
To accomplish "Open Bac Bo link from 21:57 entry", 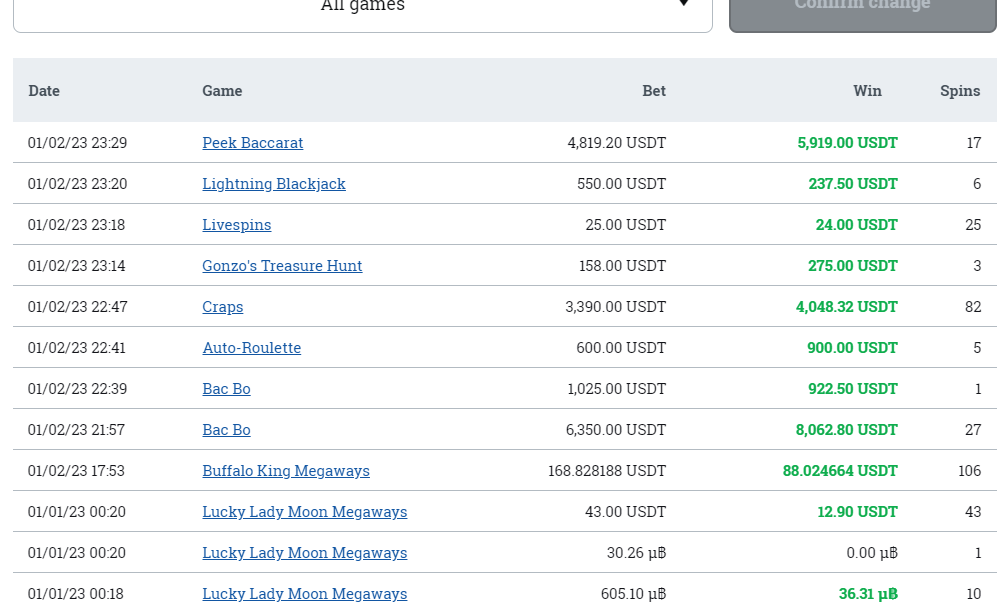I will pyautogui.click(x=226, y=430).
